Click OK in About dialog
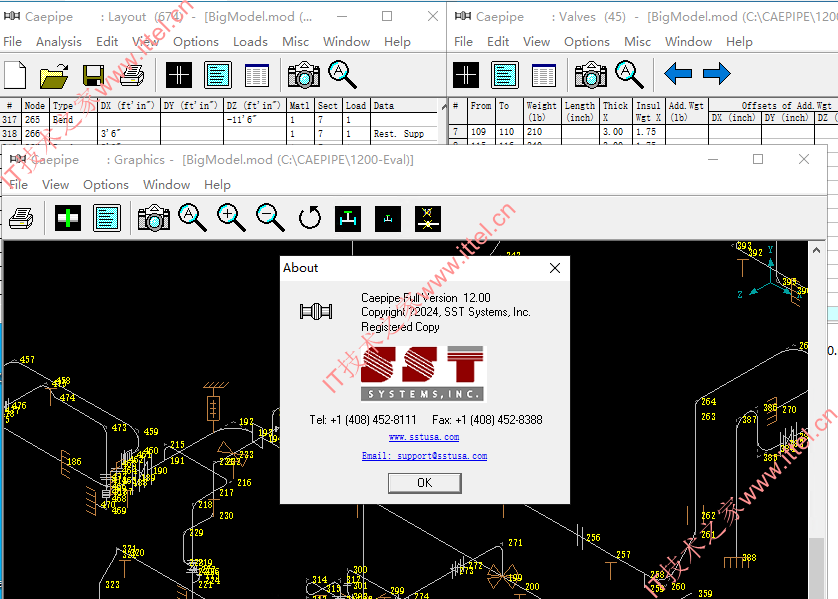This screenshot has width=838, height=599. click(x=425, y=483)
